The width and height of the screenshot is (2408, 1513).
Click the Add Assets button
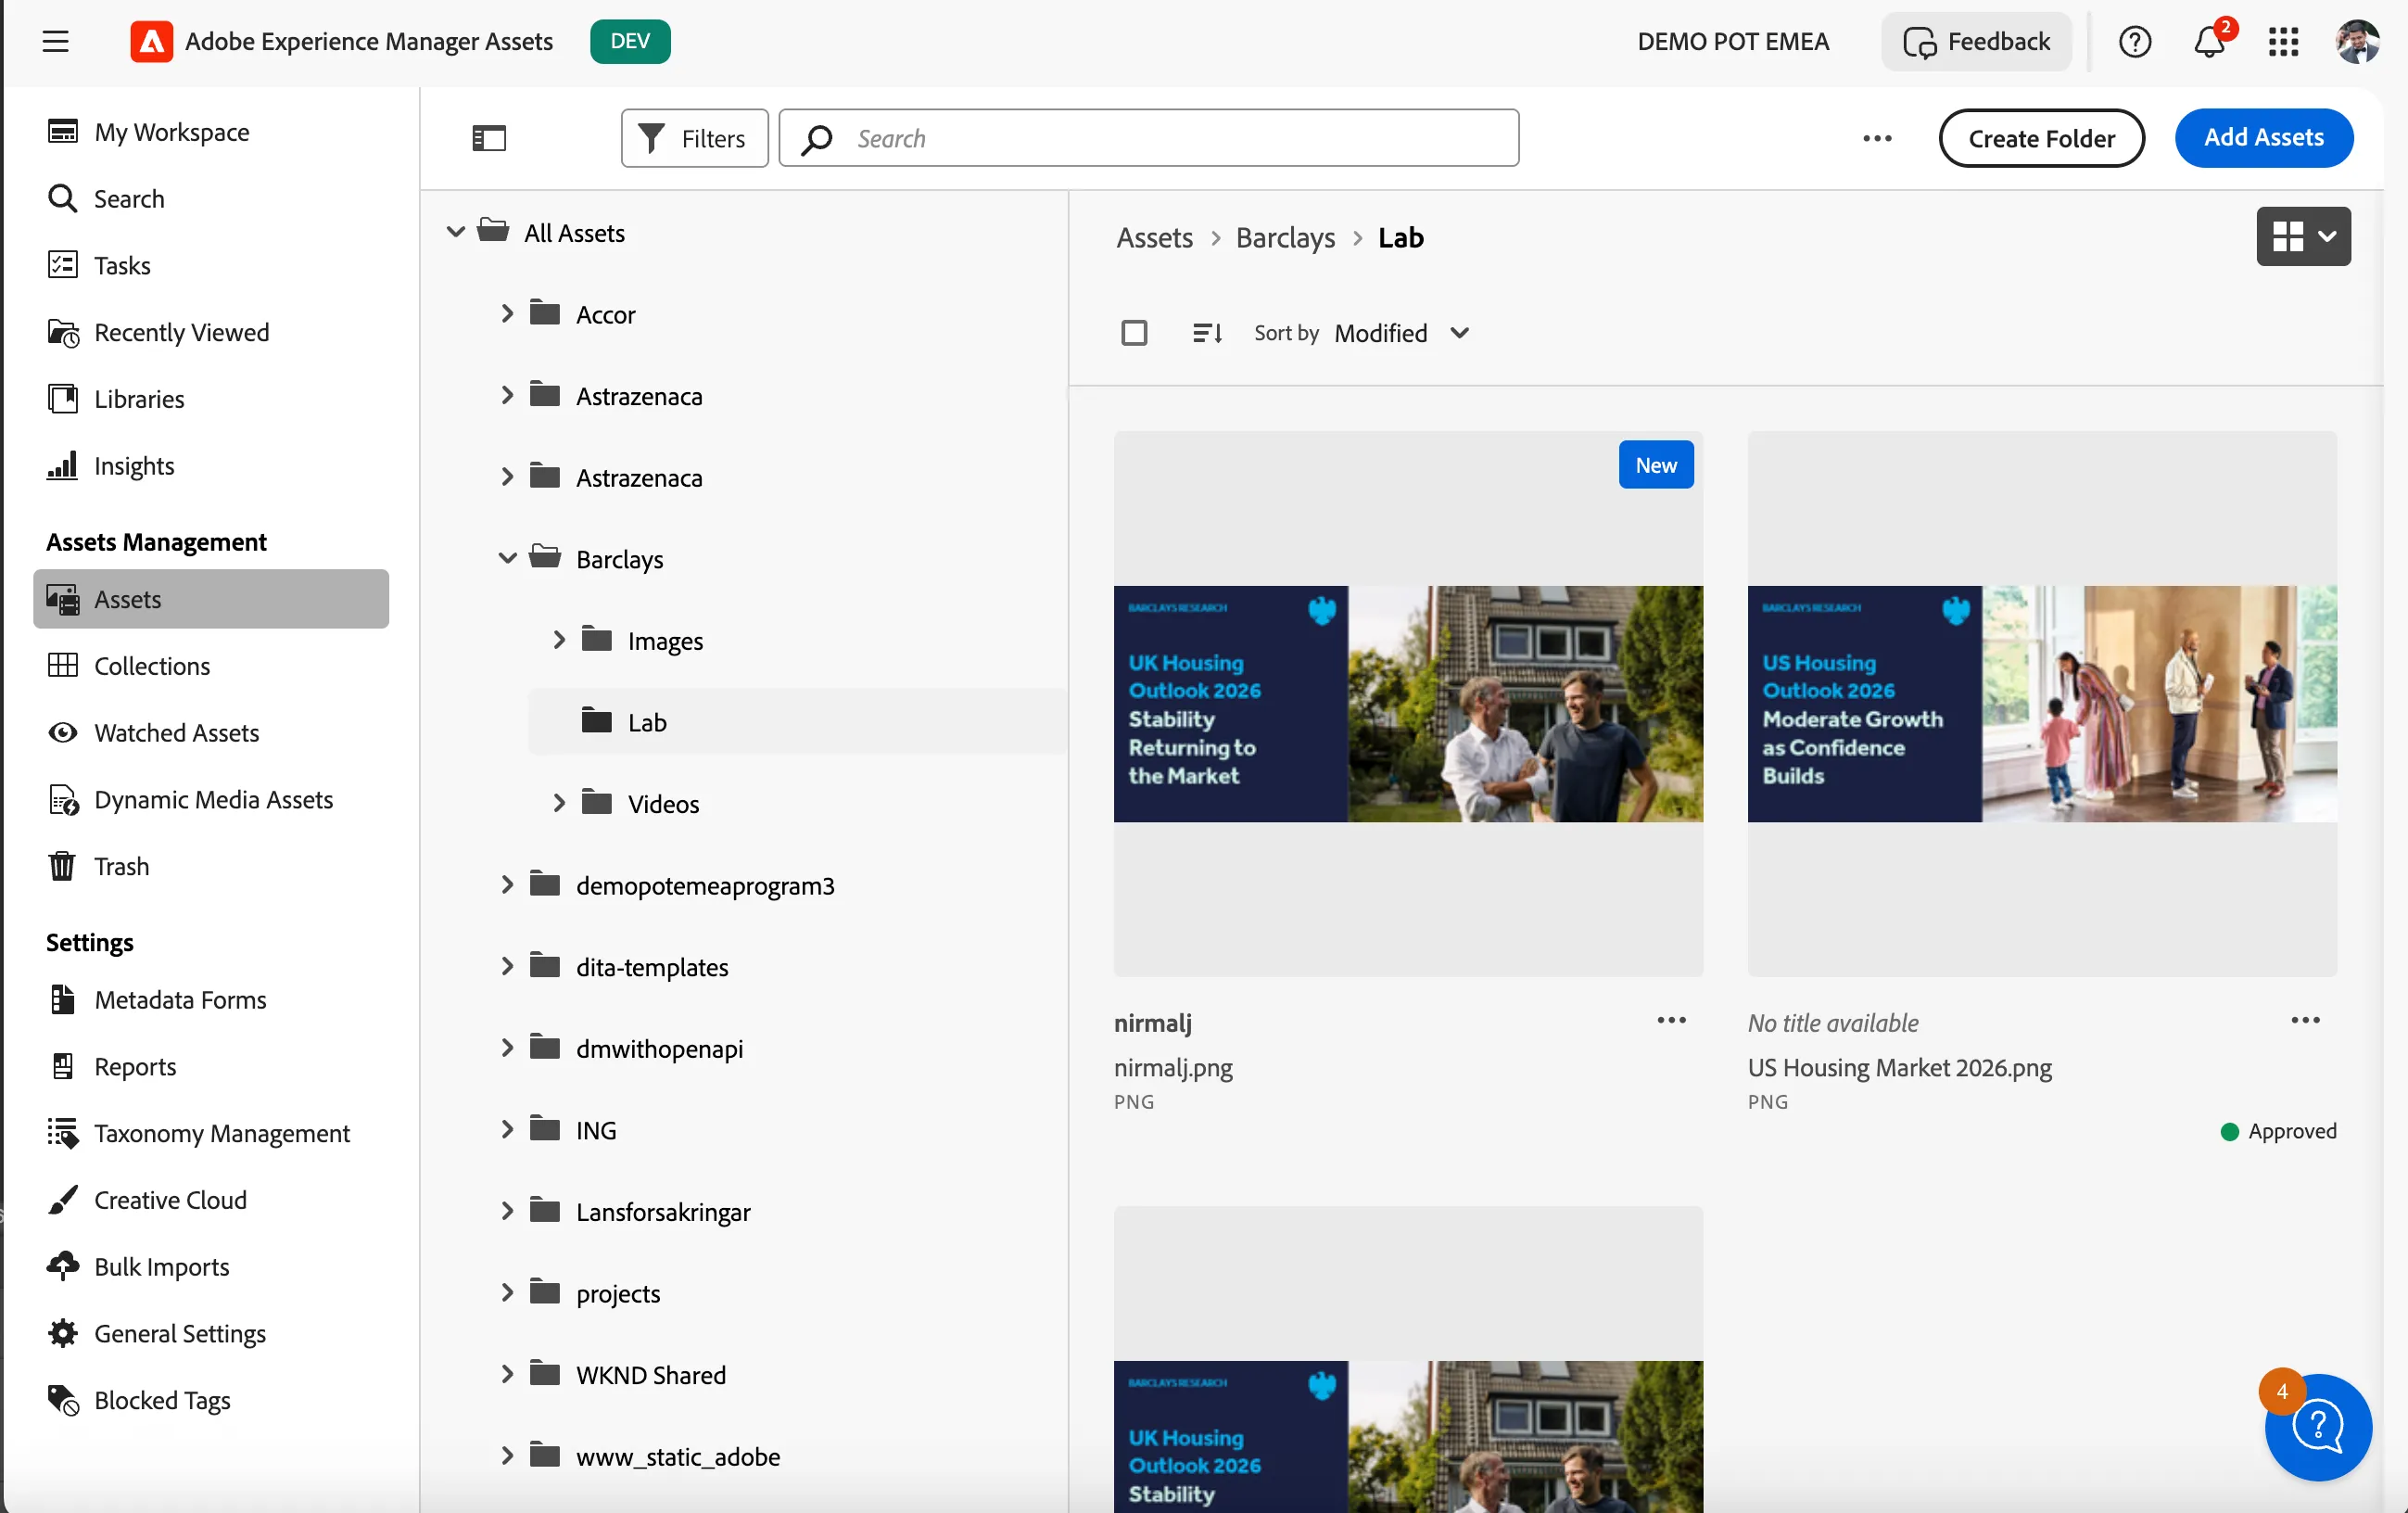coord(2263,138)
